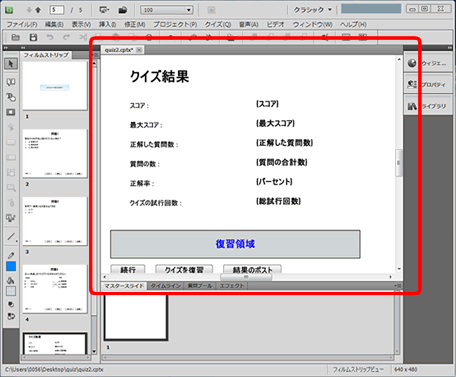
Task: Go to next slide with up arrow
Action: [x=38, y=10]
